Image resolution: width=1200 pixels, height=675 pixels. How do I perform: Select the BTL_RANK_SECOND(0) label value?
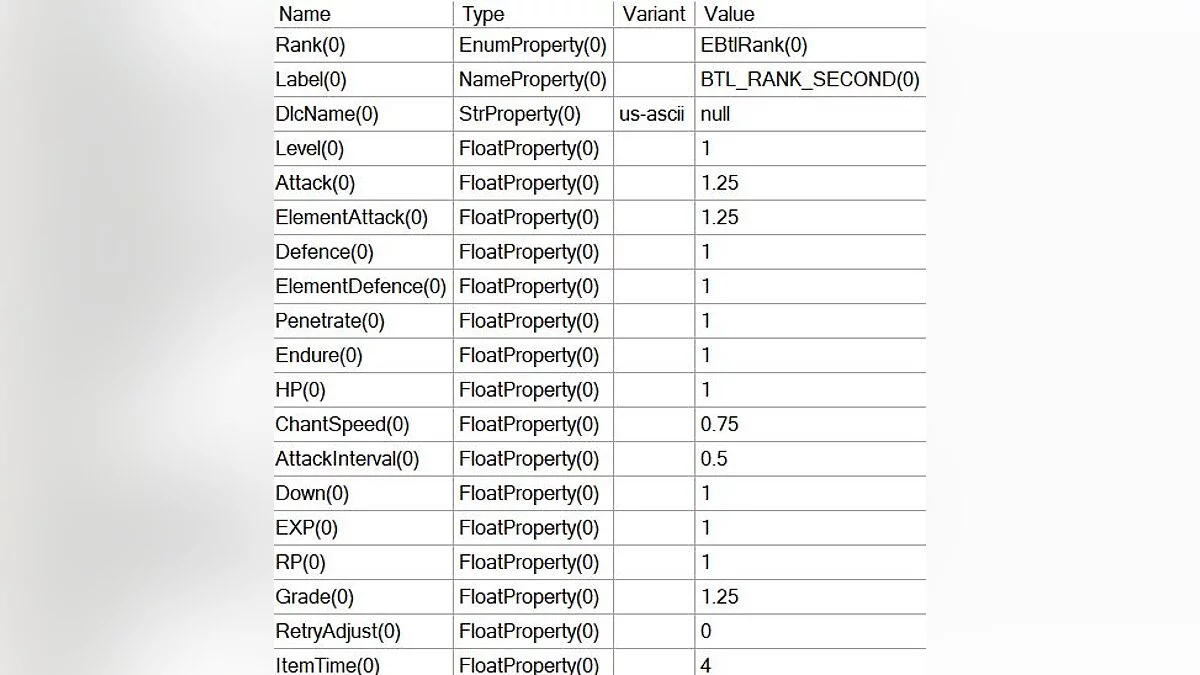click(x=810, y=79)
